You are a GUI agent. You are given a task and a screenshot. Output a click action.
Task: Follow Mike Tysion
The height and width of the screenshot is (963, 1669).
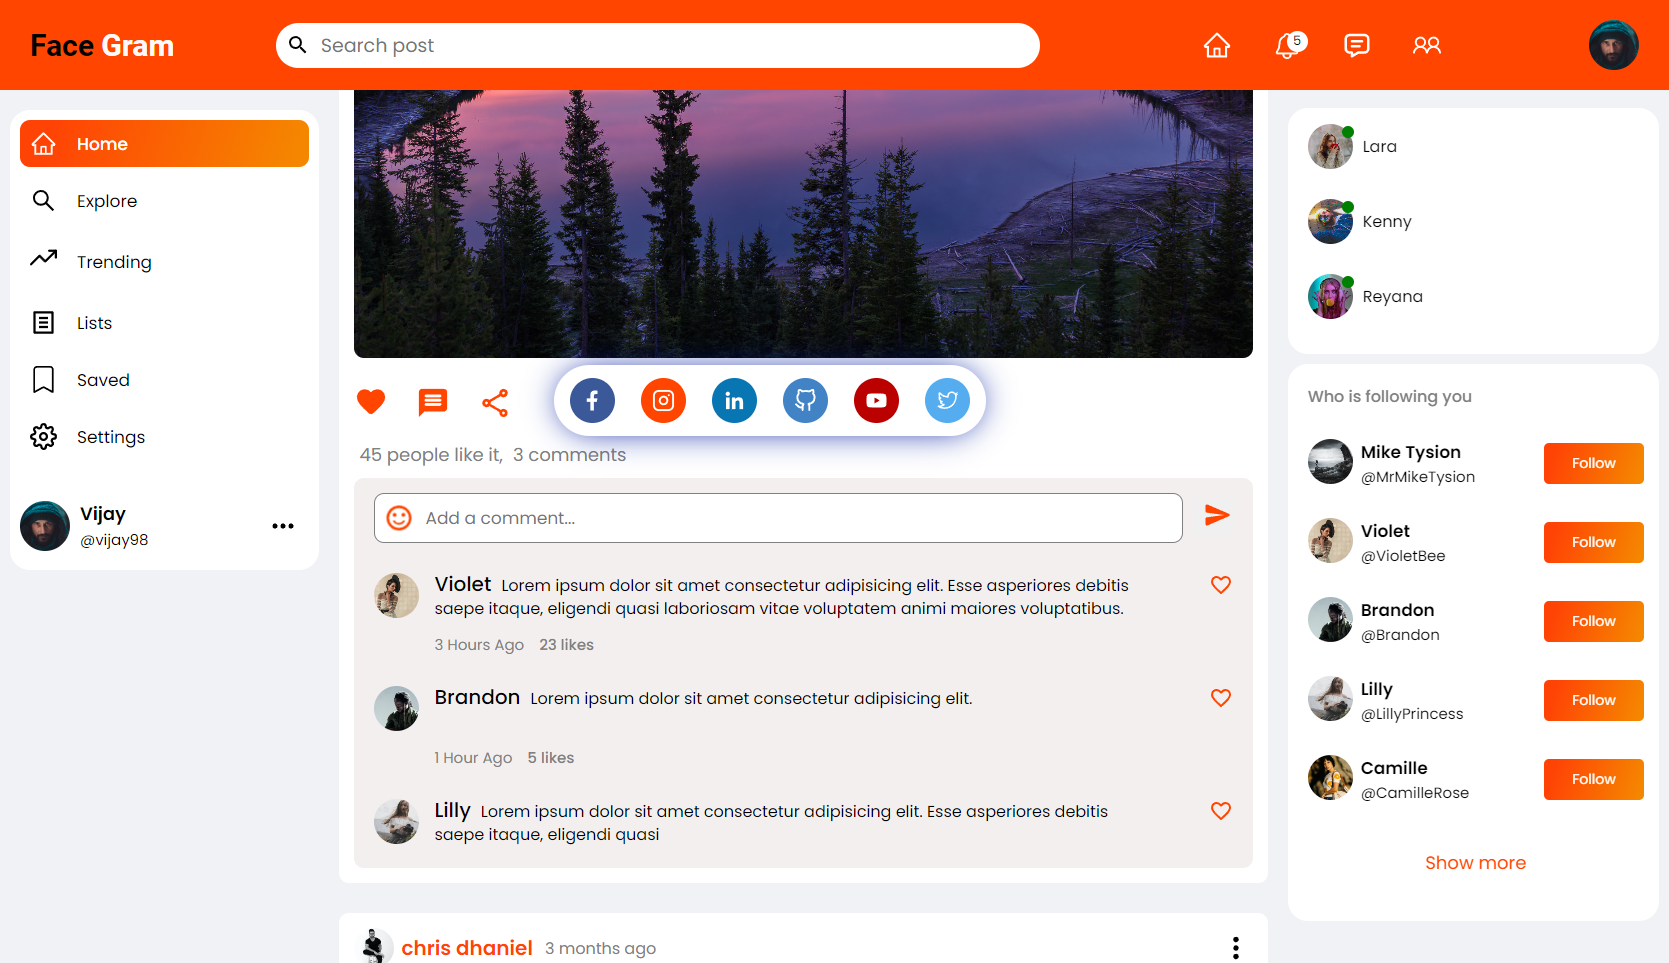point(1593,463)
